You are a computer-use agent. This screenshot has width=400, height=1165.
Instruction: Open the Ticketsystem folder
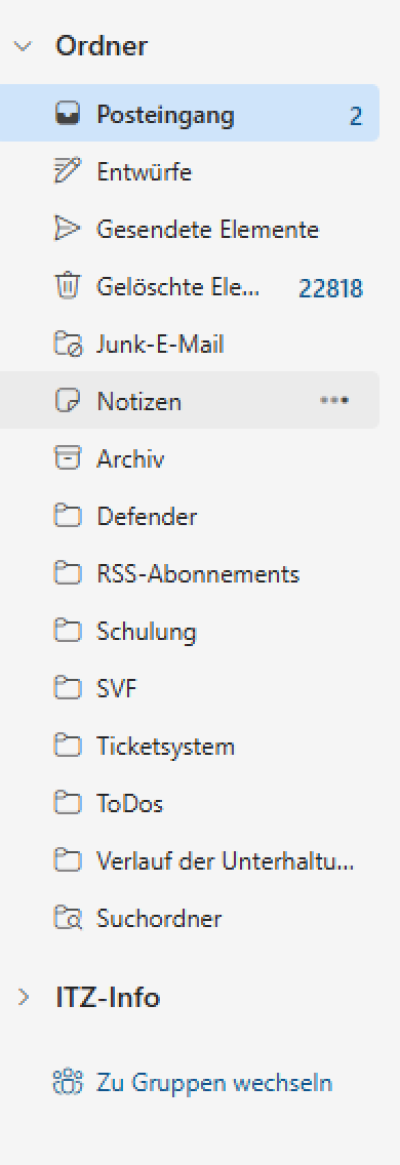(190, 746)
